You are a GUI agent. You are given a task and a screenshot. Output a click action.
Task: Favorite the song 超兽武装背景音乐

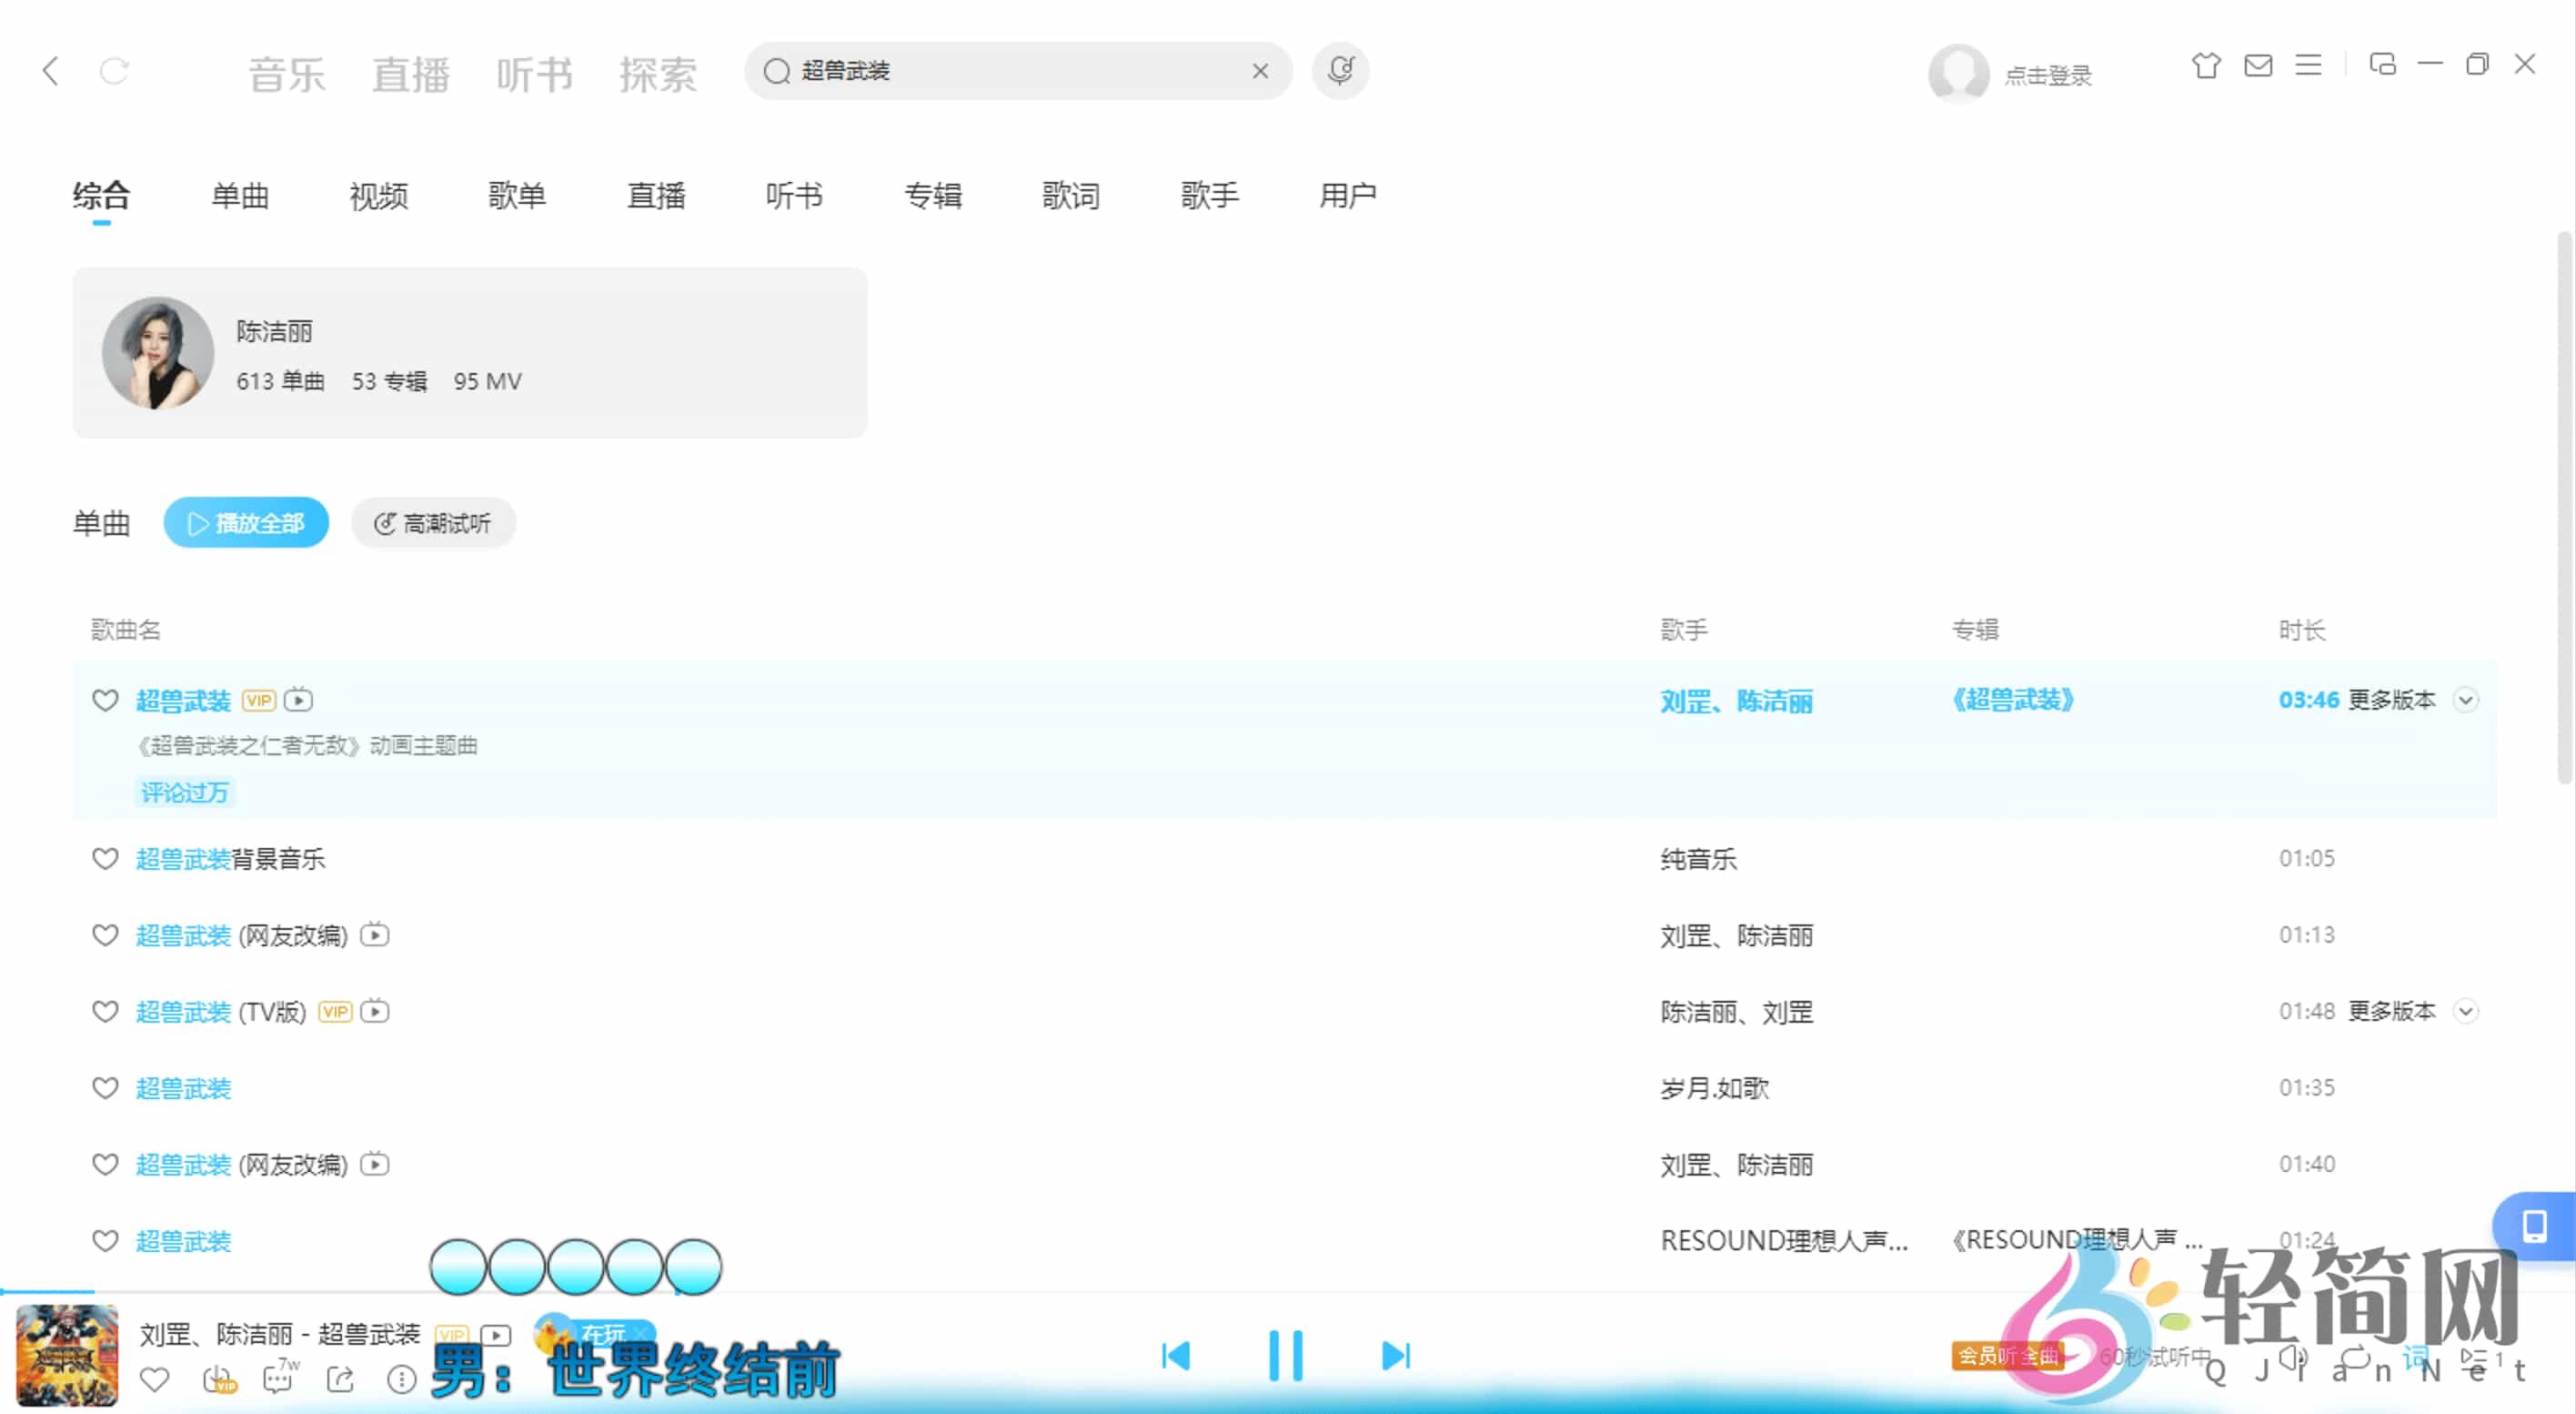coord(105,859)
